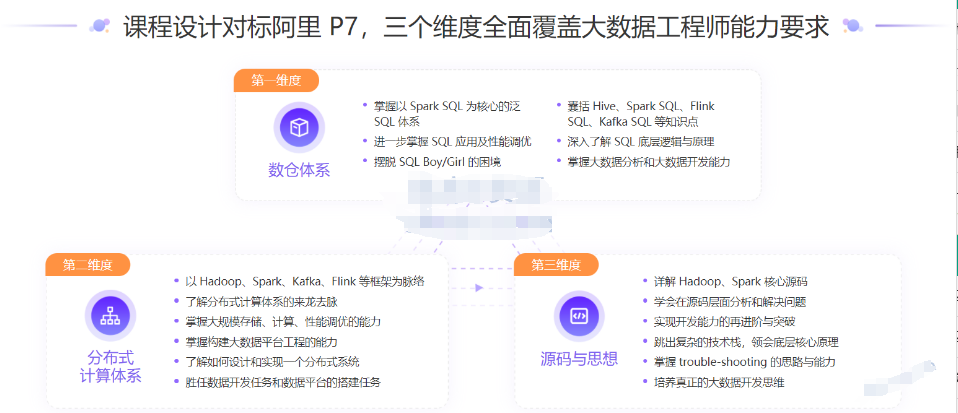Click the 分布式计算体系 heading text

click(x=110, y=366)
